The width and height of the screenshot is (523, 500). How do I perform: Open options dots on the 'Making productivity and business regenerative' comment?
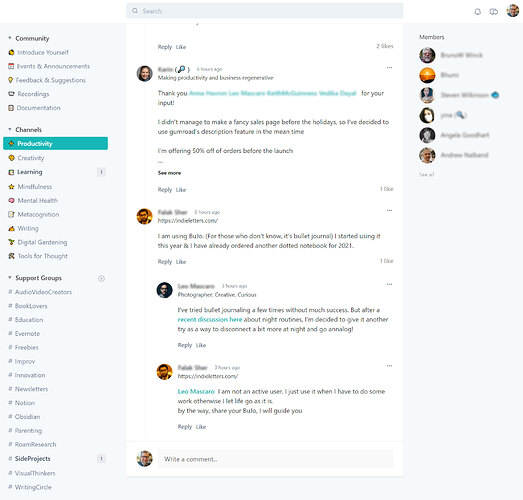tap(389, 68)
